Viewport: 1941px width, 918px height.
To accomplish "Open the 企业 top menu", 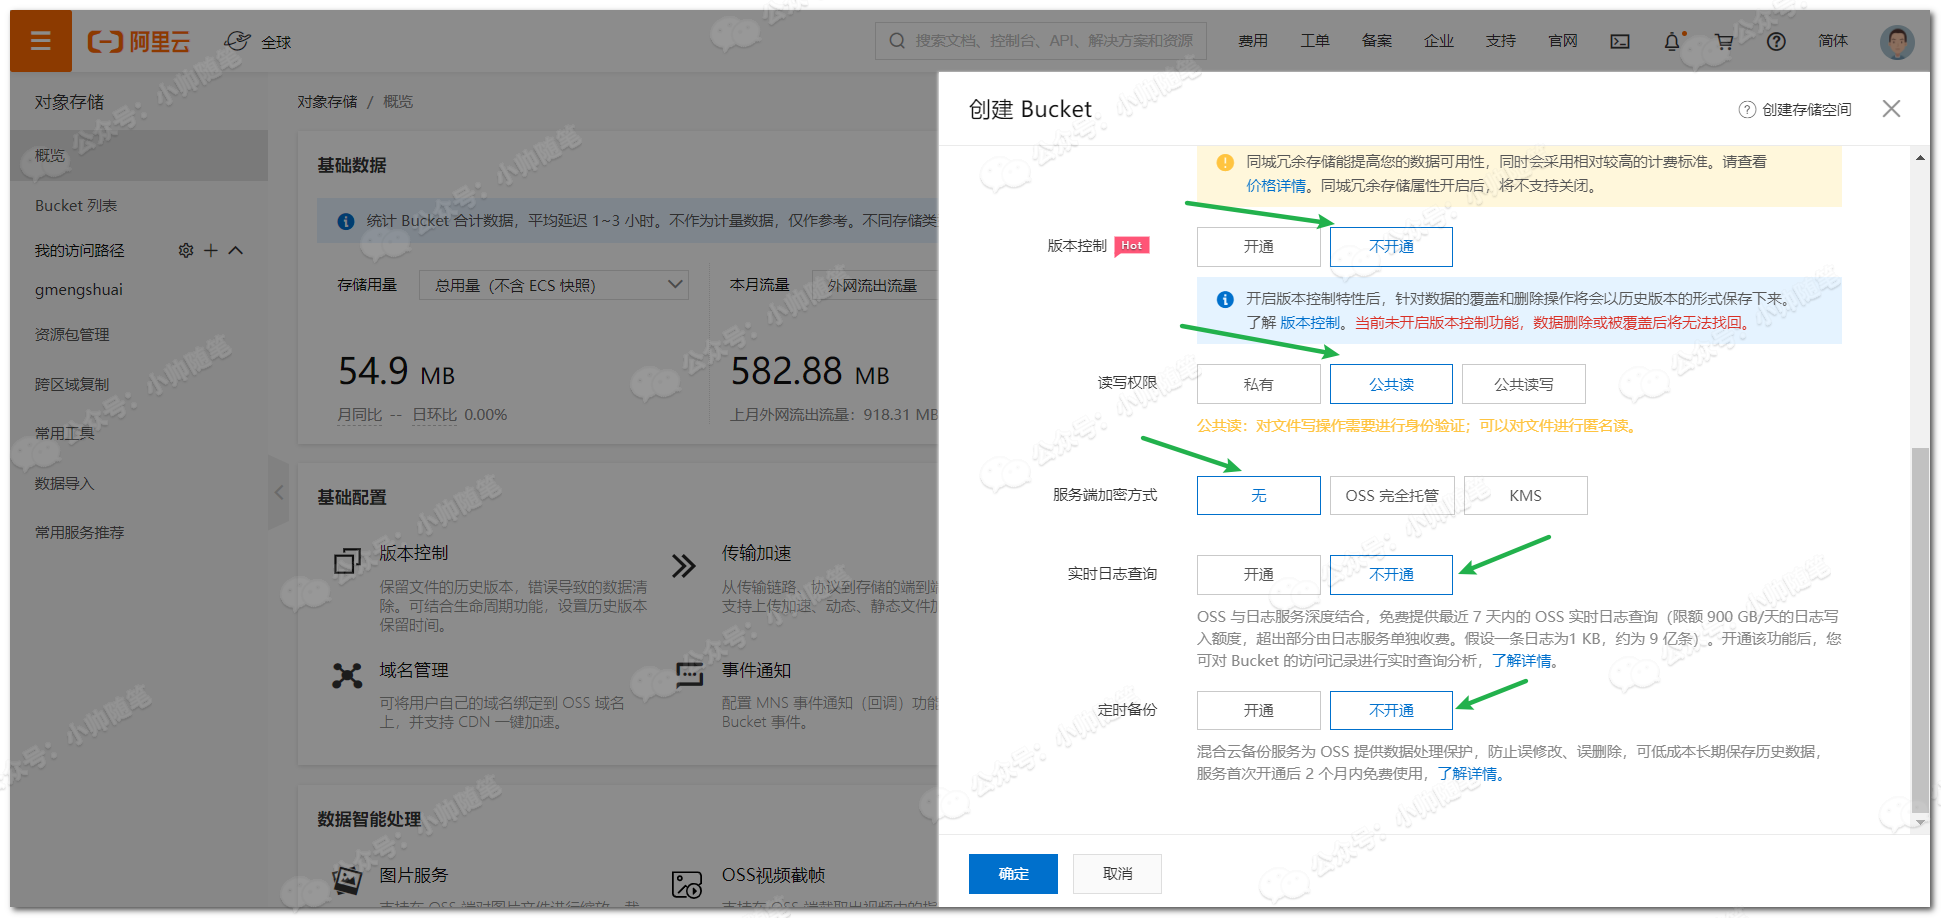I will 1438,41.
